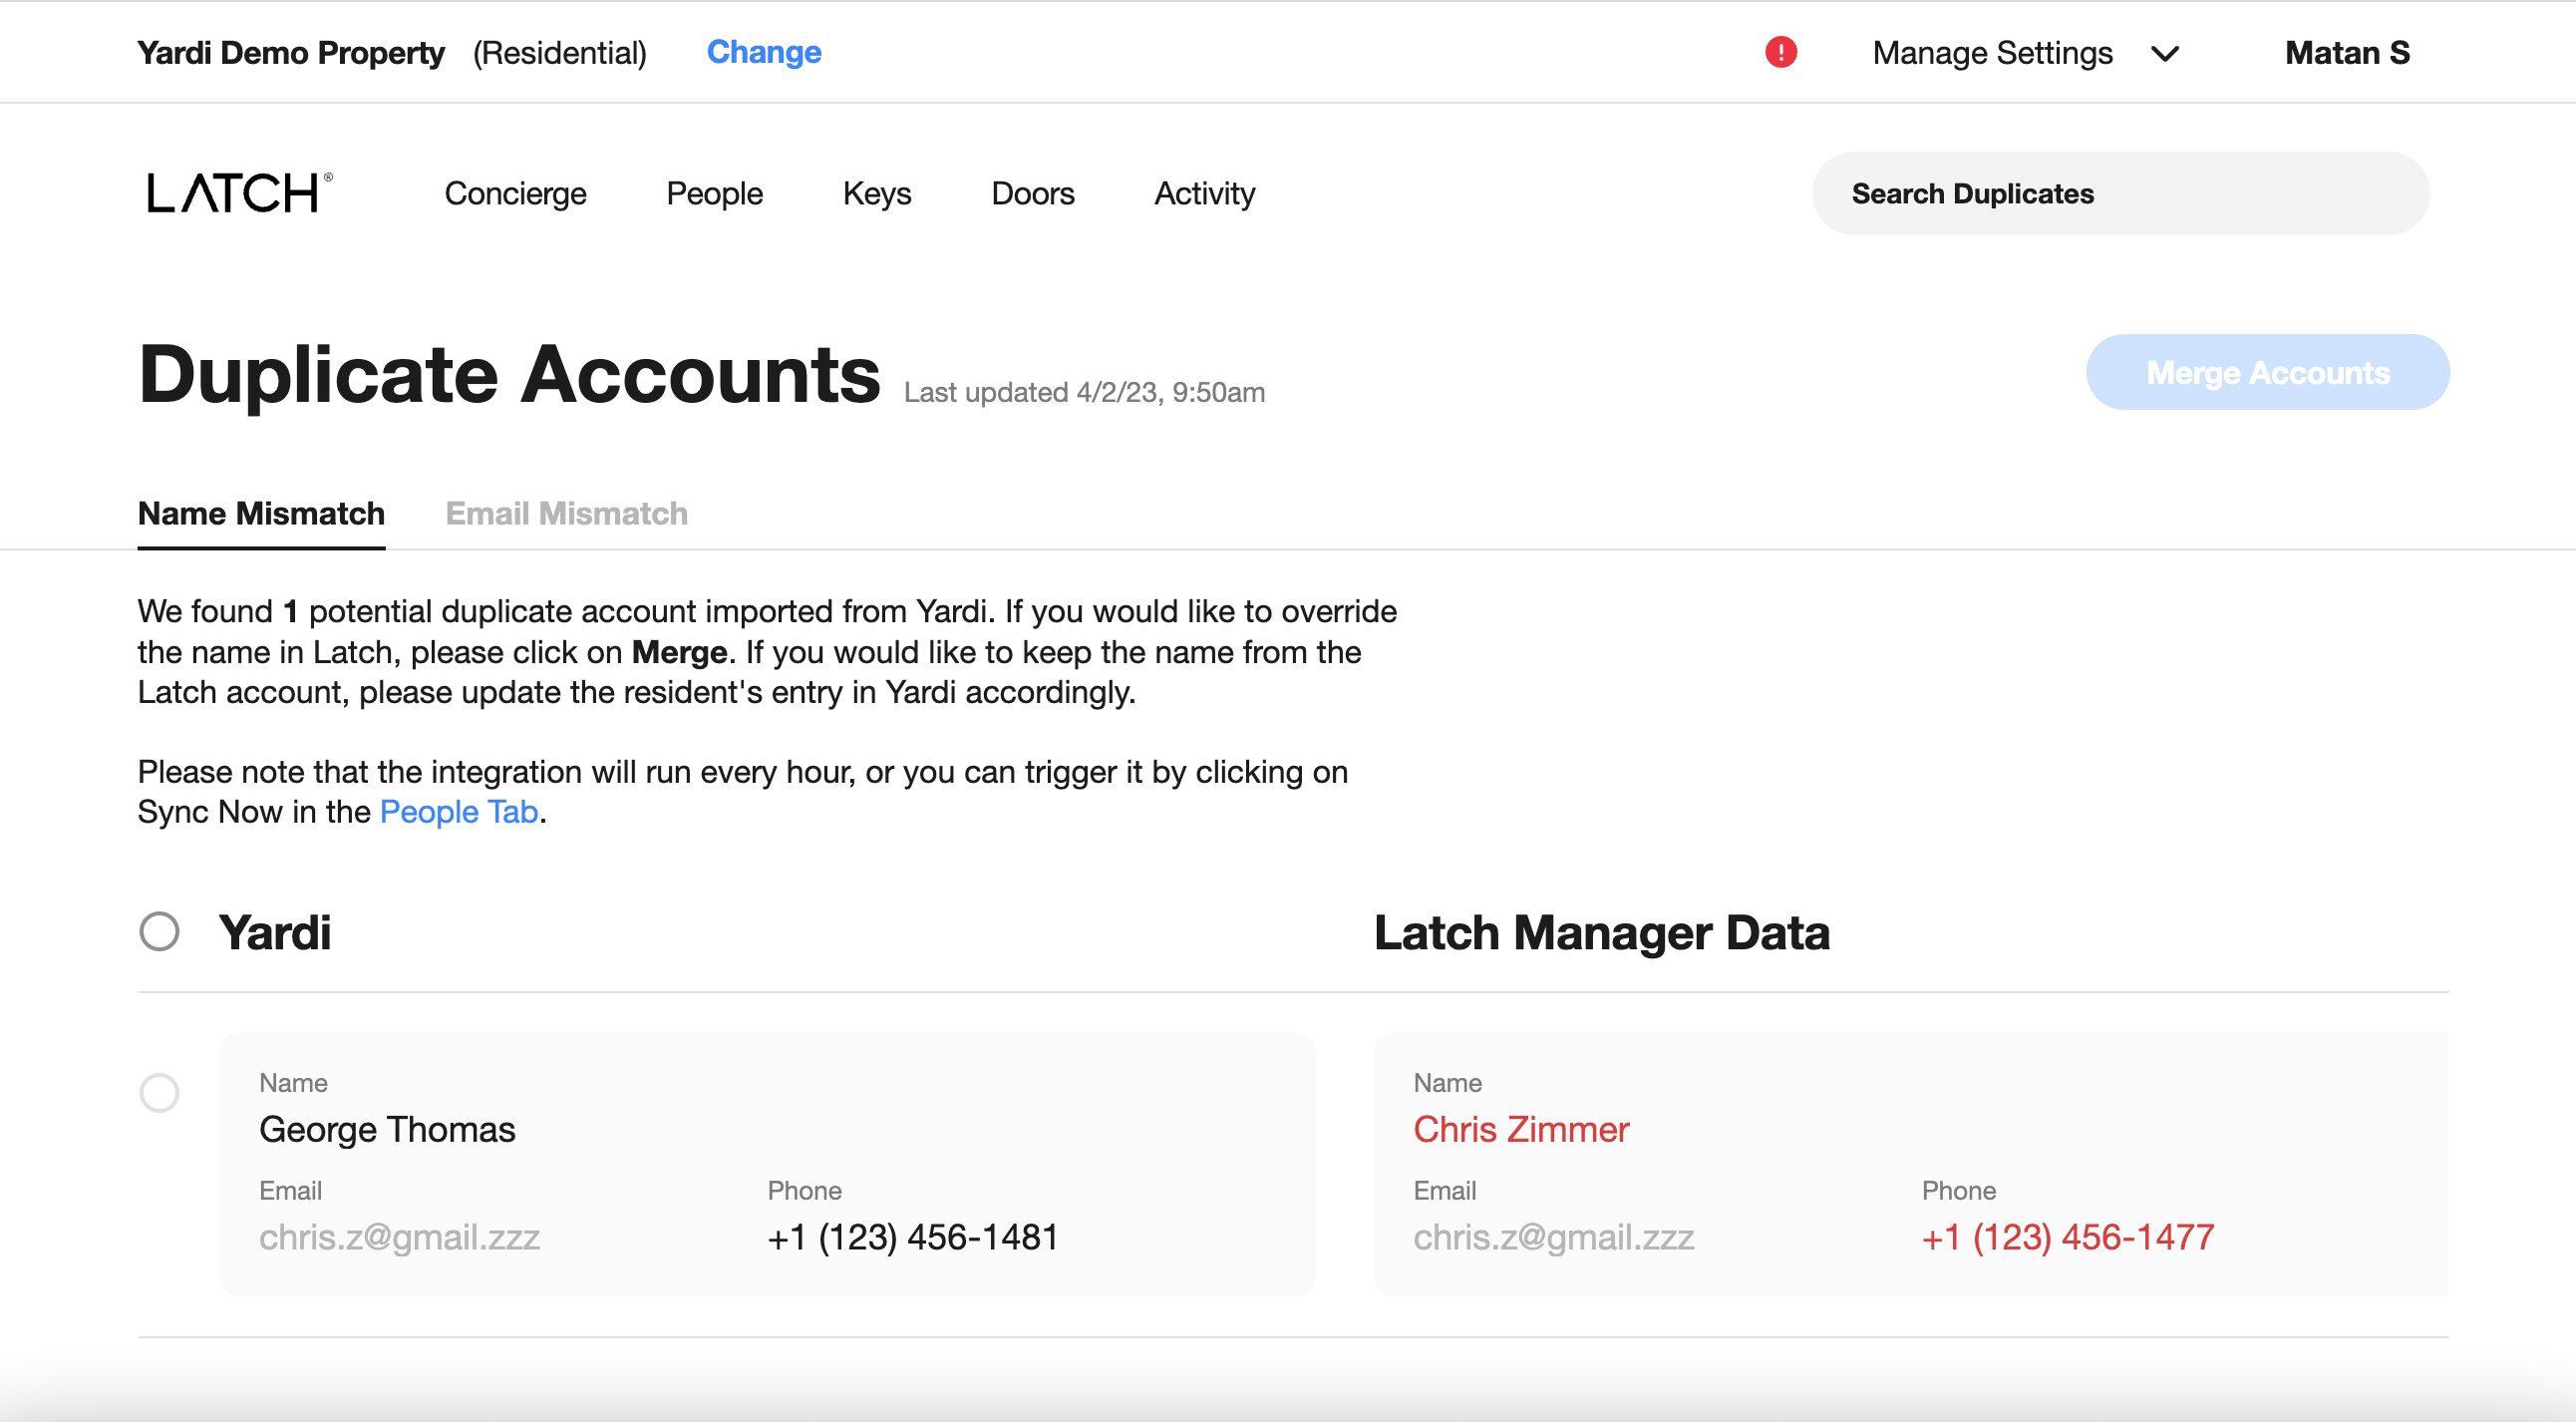Click Yardi Demo Property title
Image resolution: width=2576 pixels, height=1422 pixels.
(x=291, y=52)
